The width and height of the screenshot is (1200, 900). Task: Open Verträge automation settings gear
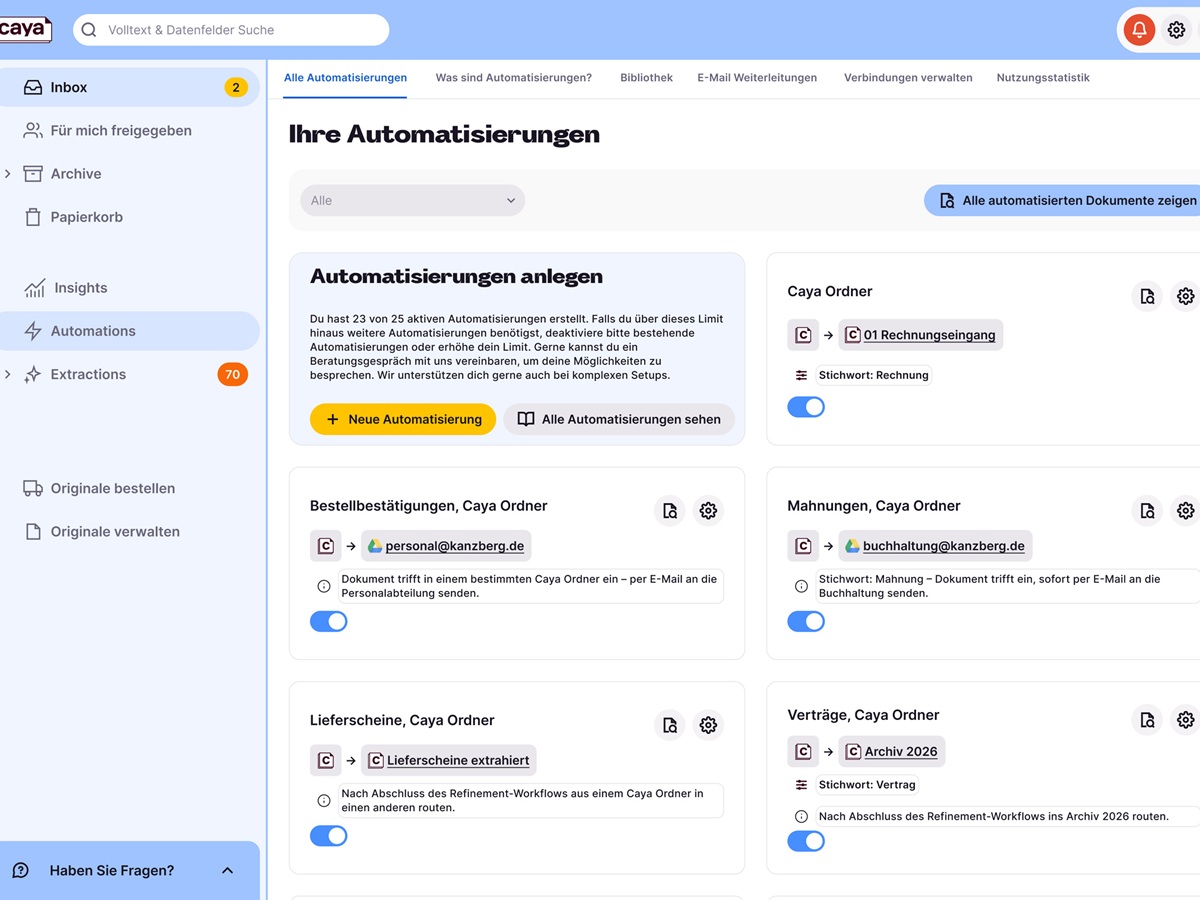click(1185, 720)
